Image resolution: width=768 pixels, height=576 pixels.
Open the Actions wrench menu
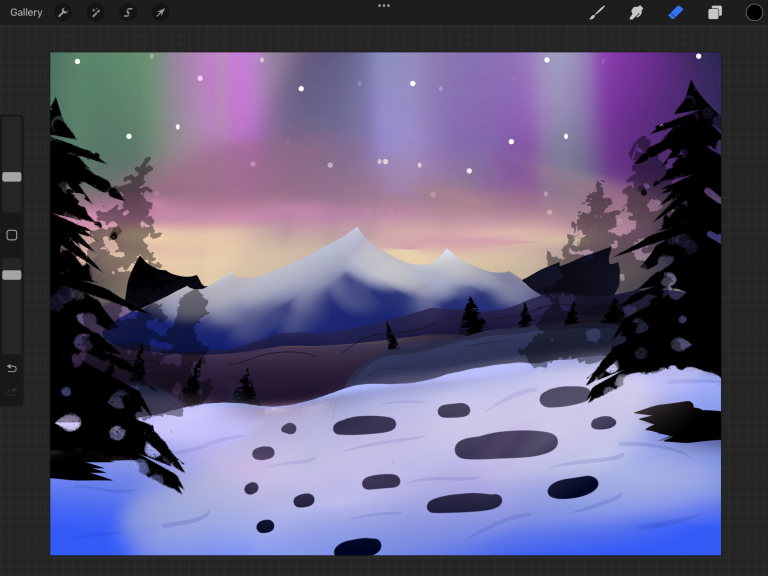click(63, 13)
